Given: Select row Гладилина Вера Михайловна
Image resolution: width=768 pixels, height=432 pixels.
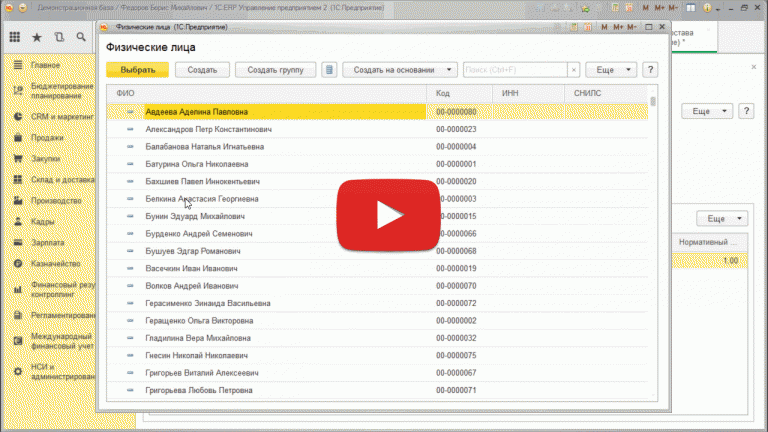Looking at the screenshot, I should click(x=377, y=338).
